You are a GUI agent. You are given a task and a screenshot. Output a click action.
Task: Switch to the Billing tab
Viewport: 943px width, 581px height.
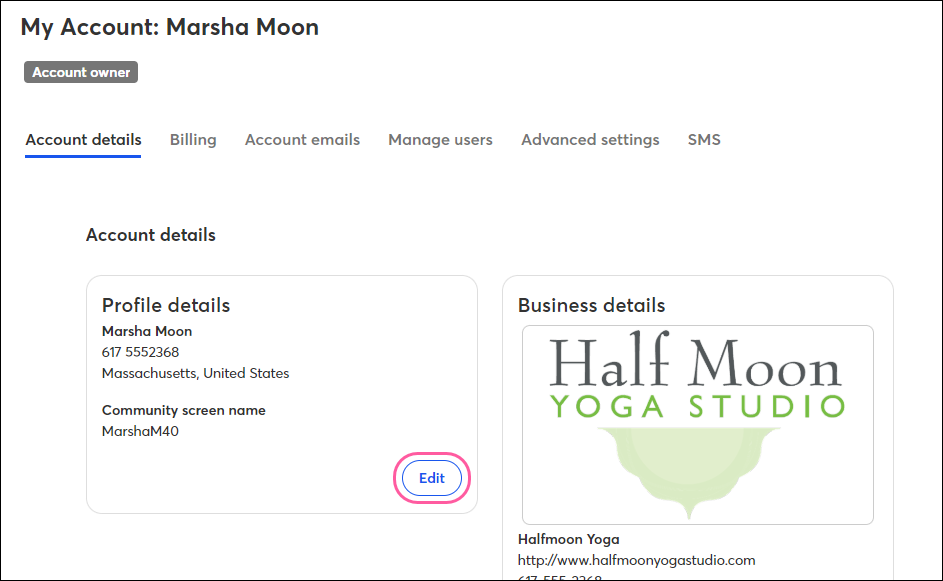click(193, 140)
